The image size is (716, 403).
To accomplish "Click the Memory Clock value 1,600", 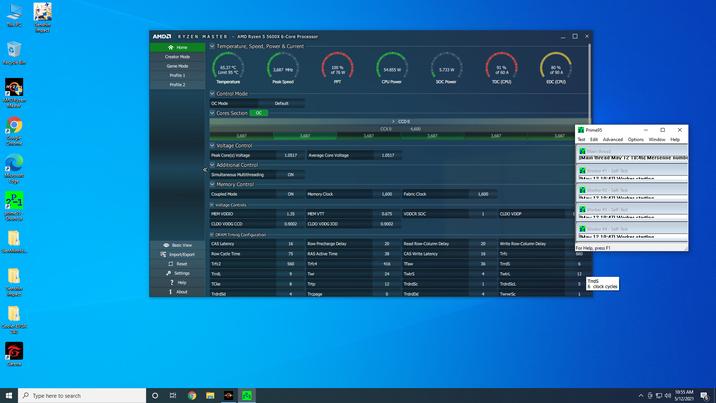I will tap(387, 194).
